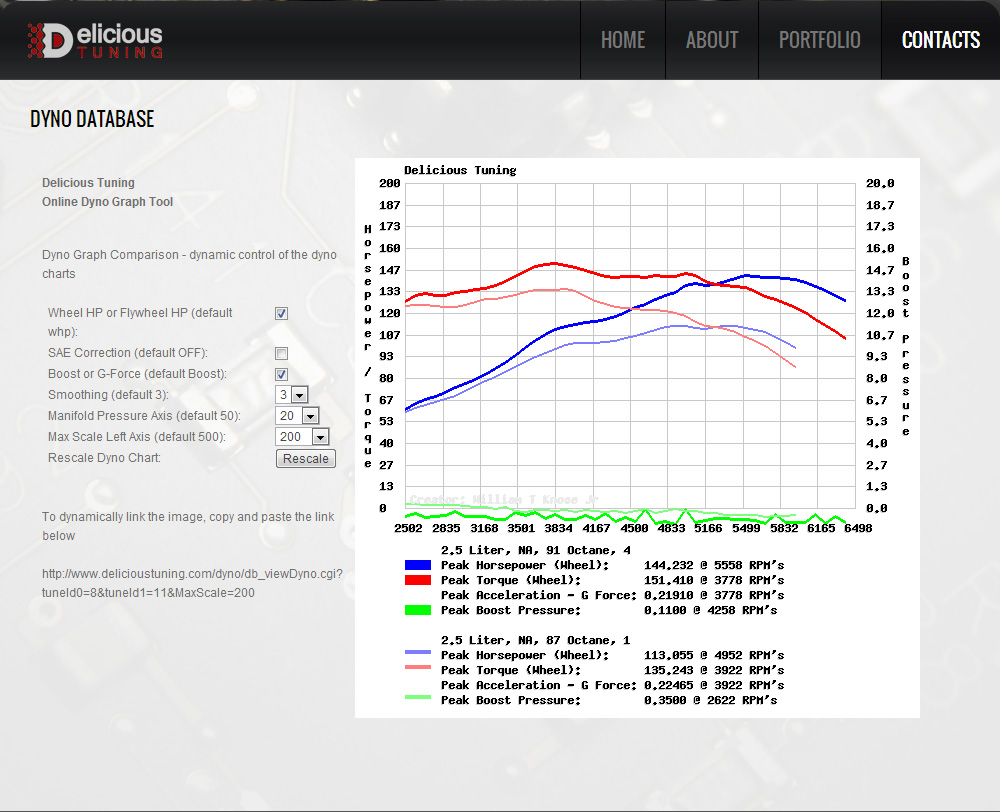Click the light red 87 Octane torque swatch
1000x812 pixels.
pos(418,667)
